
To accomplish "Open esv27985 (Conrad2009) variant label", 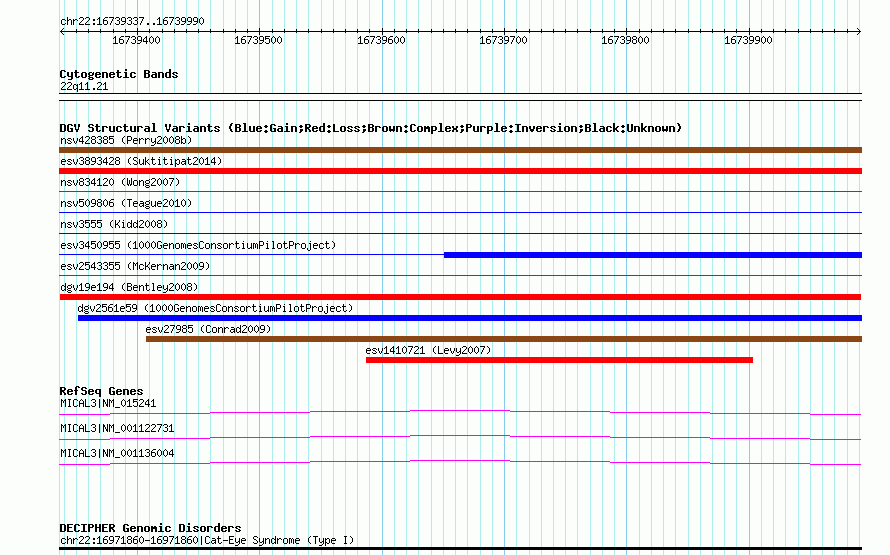I will tap(208, 329).
